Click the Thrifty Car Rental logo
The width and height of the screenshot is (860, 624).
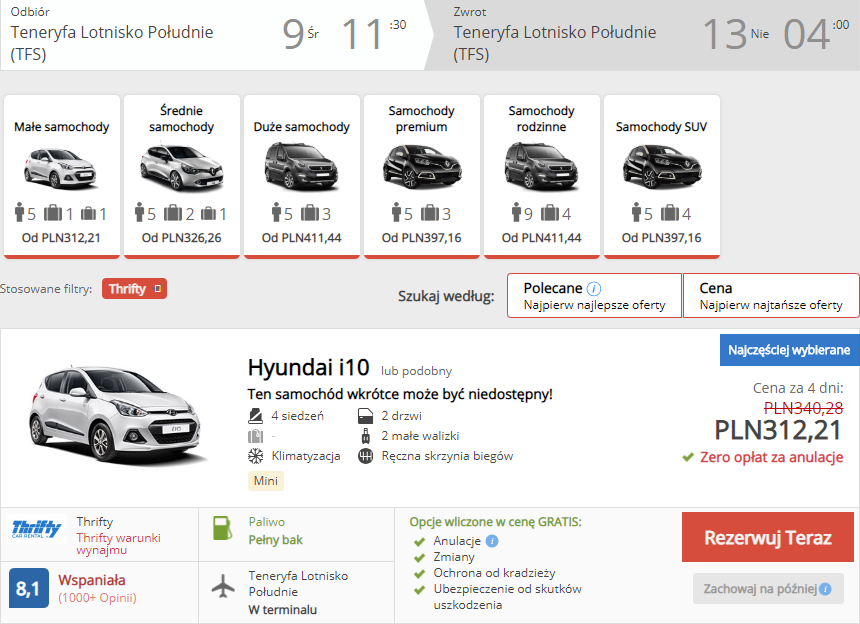click(36, 529)
